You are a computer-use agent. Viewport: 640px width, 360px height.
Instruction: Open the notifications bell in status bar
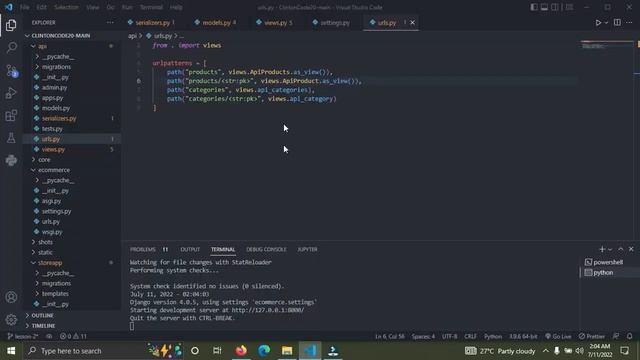[629, 336]
